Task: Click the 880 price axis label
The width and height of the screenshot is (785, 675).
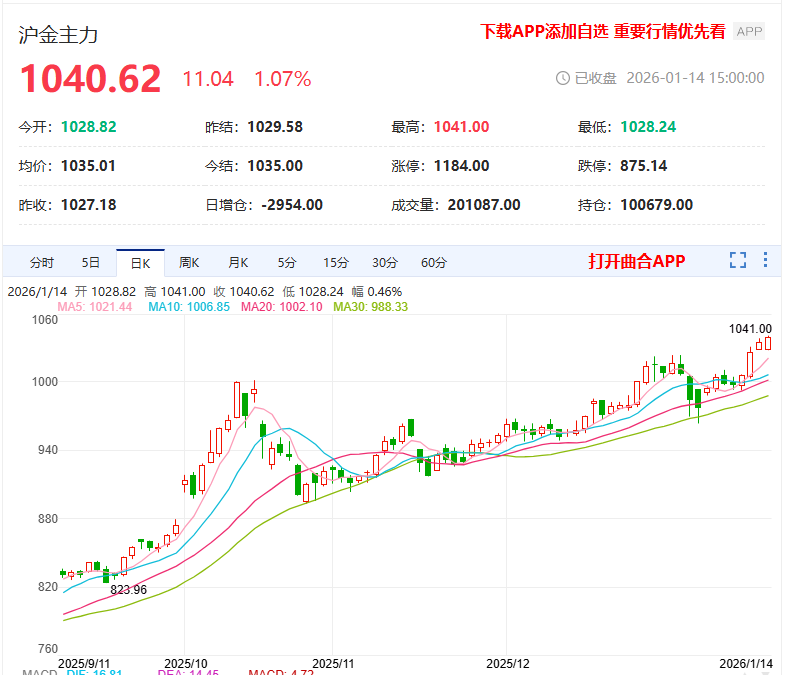Action: [48, 519]
